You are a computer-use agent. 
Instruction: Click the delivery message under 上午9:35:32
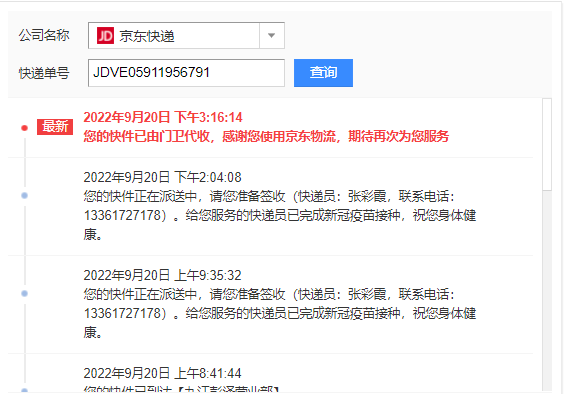pyautogui.click(x=280, y=313)
